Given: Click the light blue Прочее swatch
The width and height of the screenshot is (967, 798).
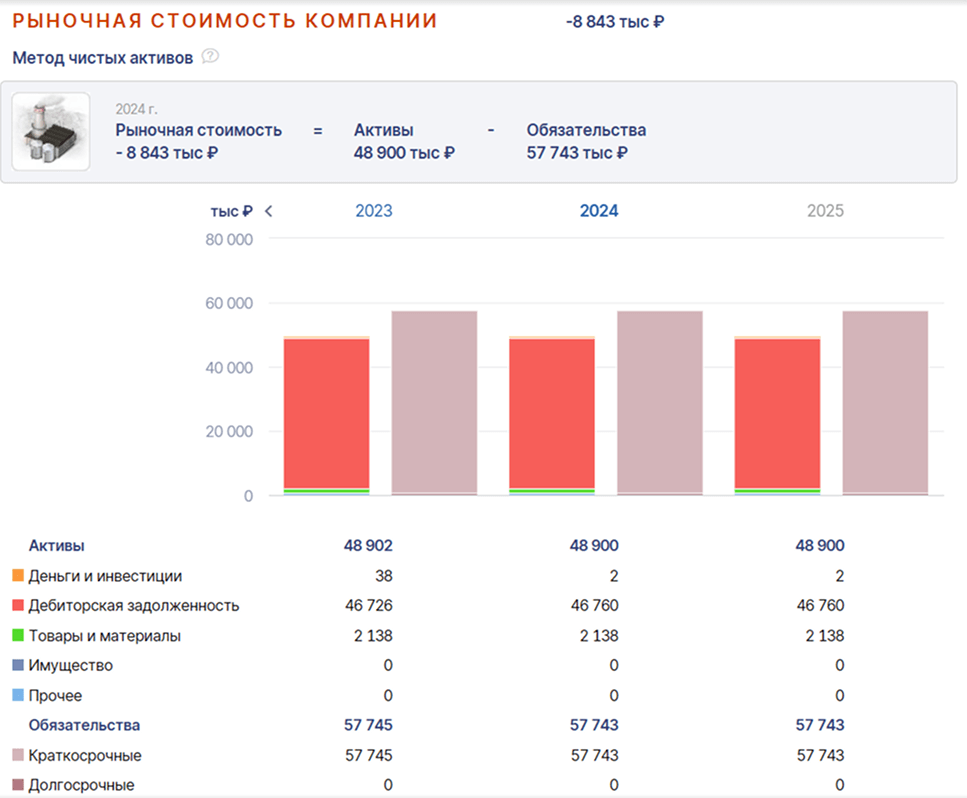Looking at the screenshot, I should pyautogui.click(x=18, y=695).
